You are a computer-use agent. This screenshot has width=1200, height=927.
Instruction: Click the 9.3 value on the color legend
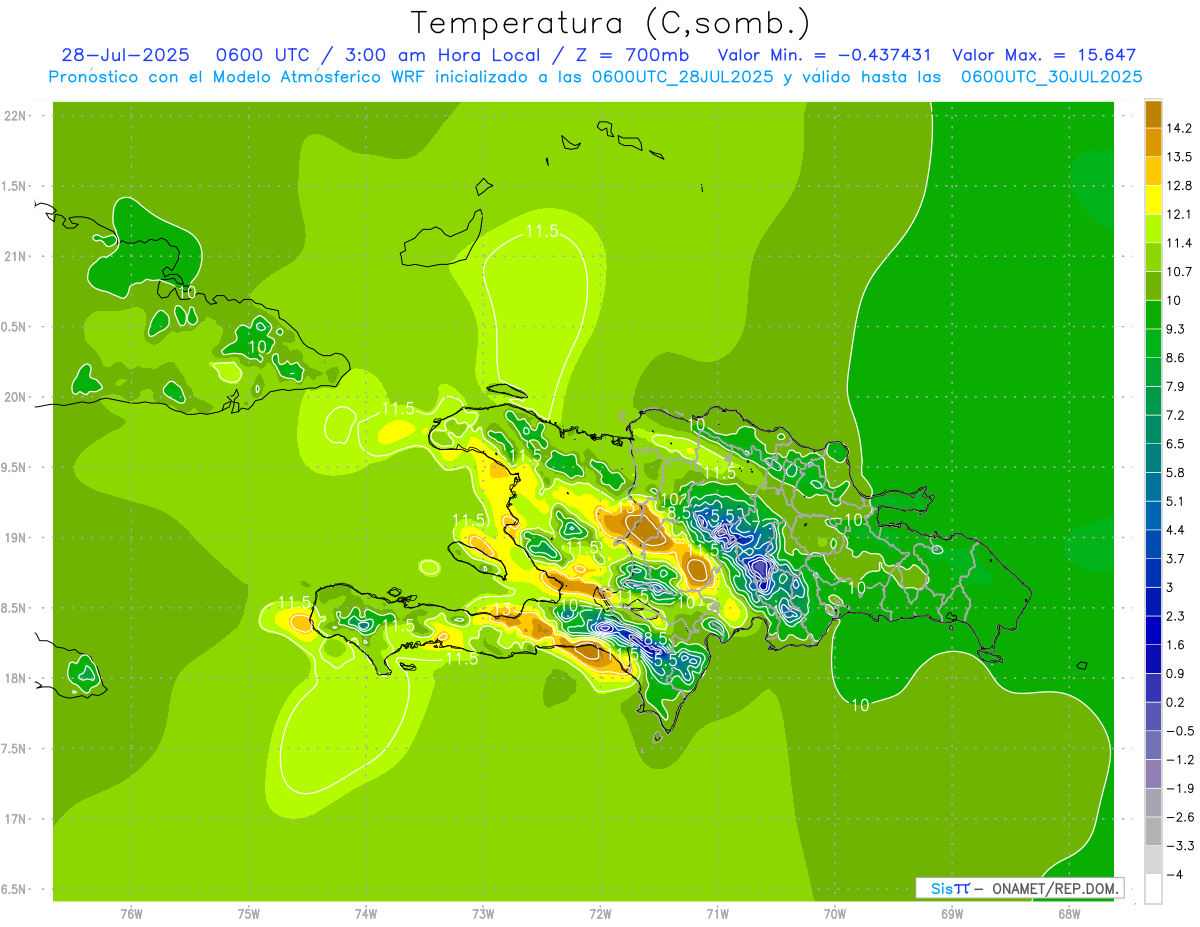(1175, 329)
